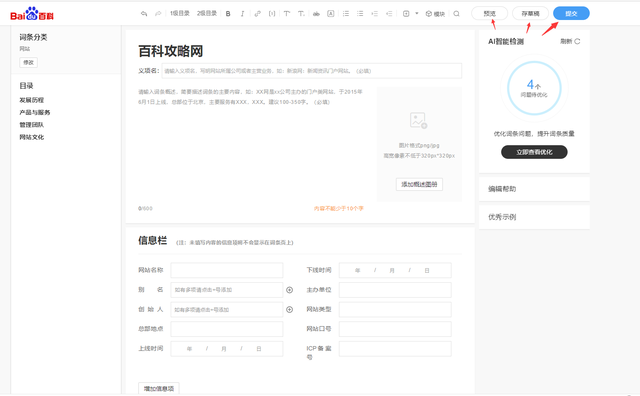This screenshot has height=396, width=640.
Task: Click the redo arrow in the toolbar
Action: (158, 13)
